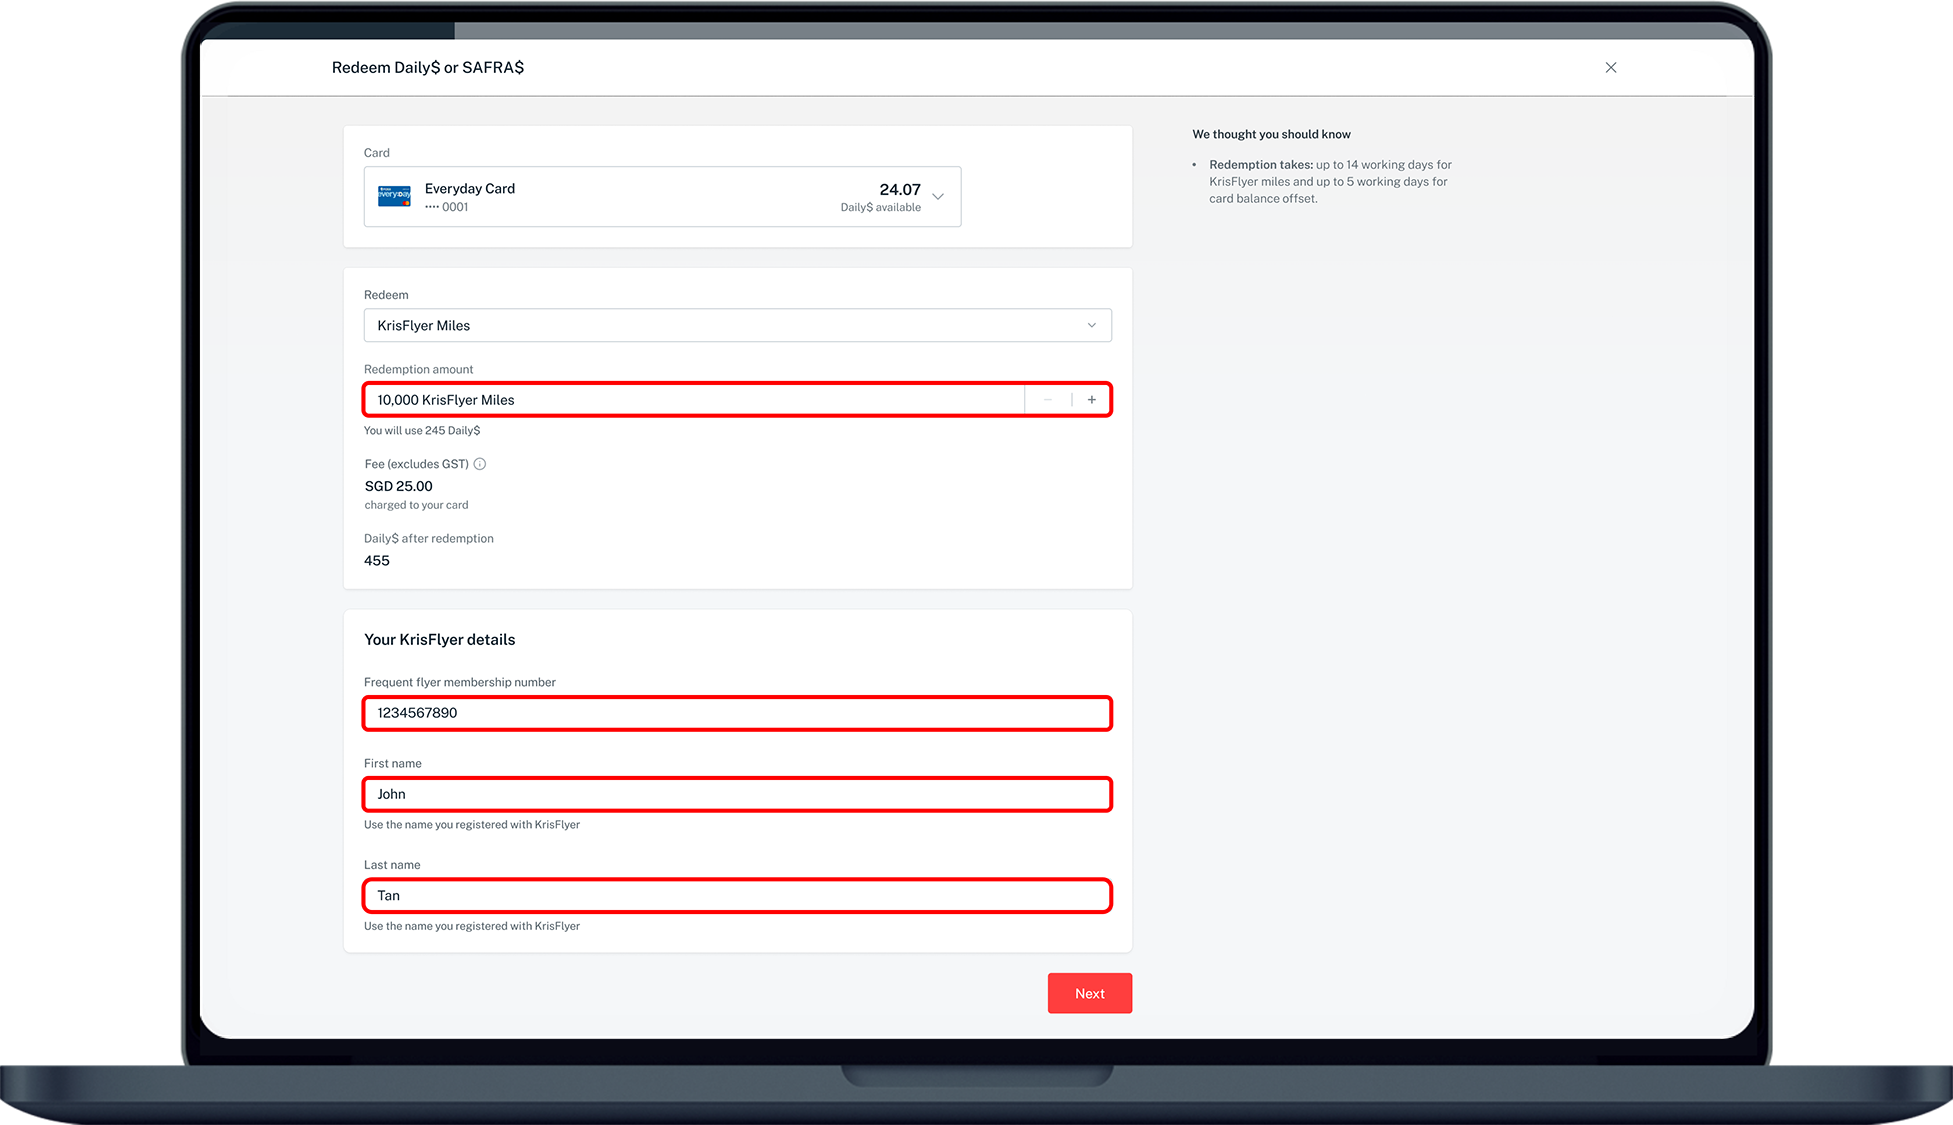
Task: Click the minus icon to decrease miles
Action: point(1047,400)
